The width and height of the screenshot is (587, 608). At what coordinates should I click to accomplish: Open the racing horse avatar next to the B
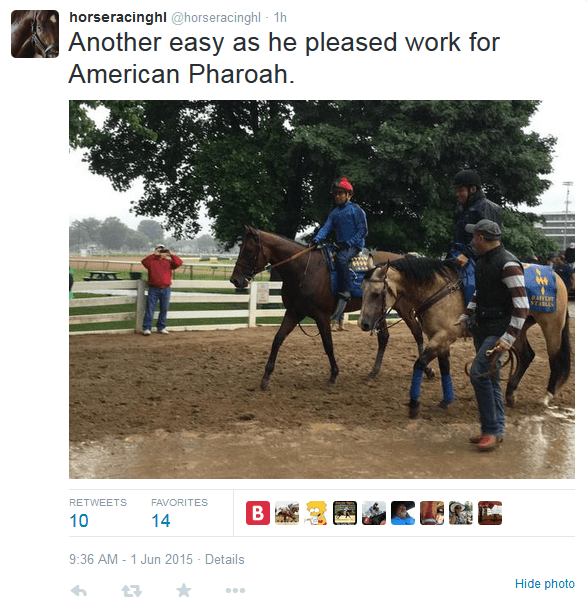coord(287,513)
